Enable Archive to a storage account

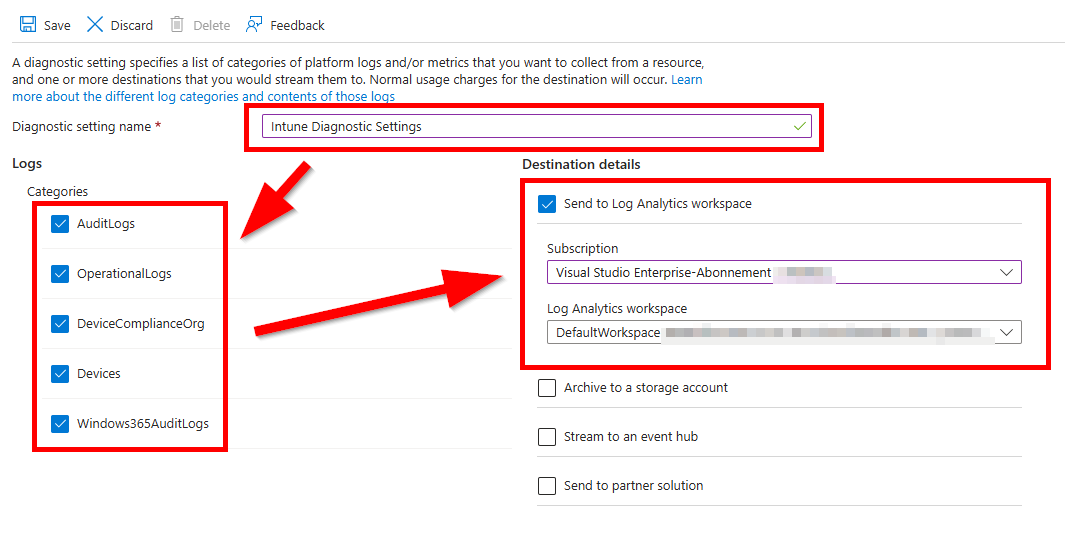coord(547,388)
